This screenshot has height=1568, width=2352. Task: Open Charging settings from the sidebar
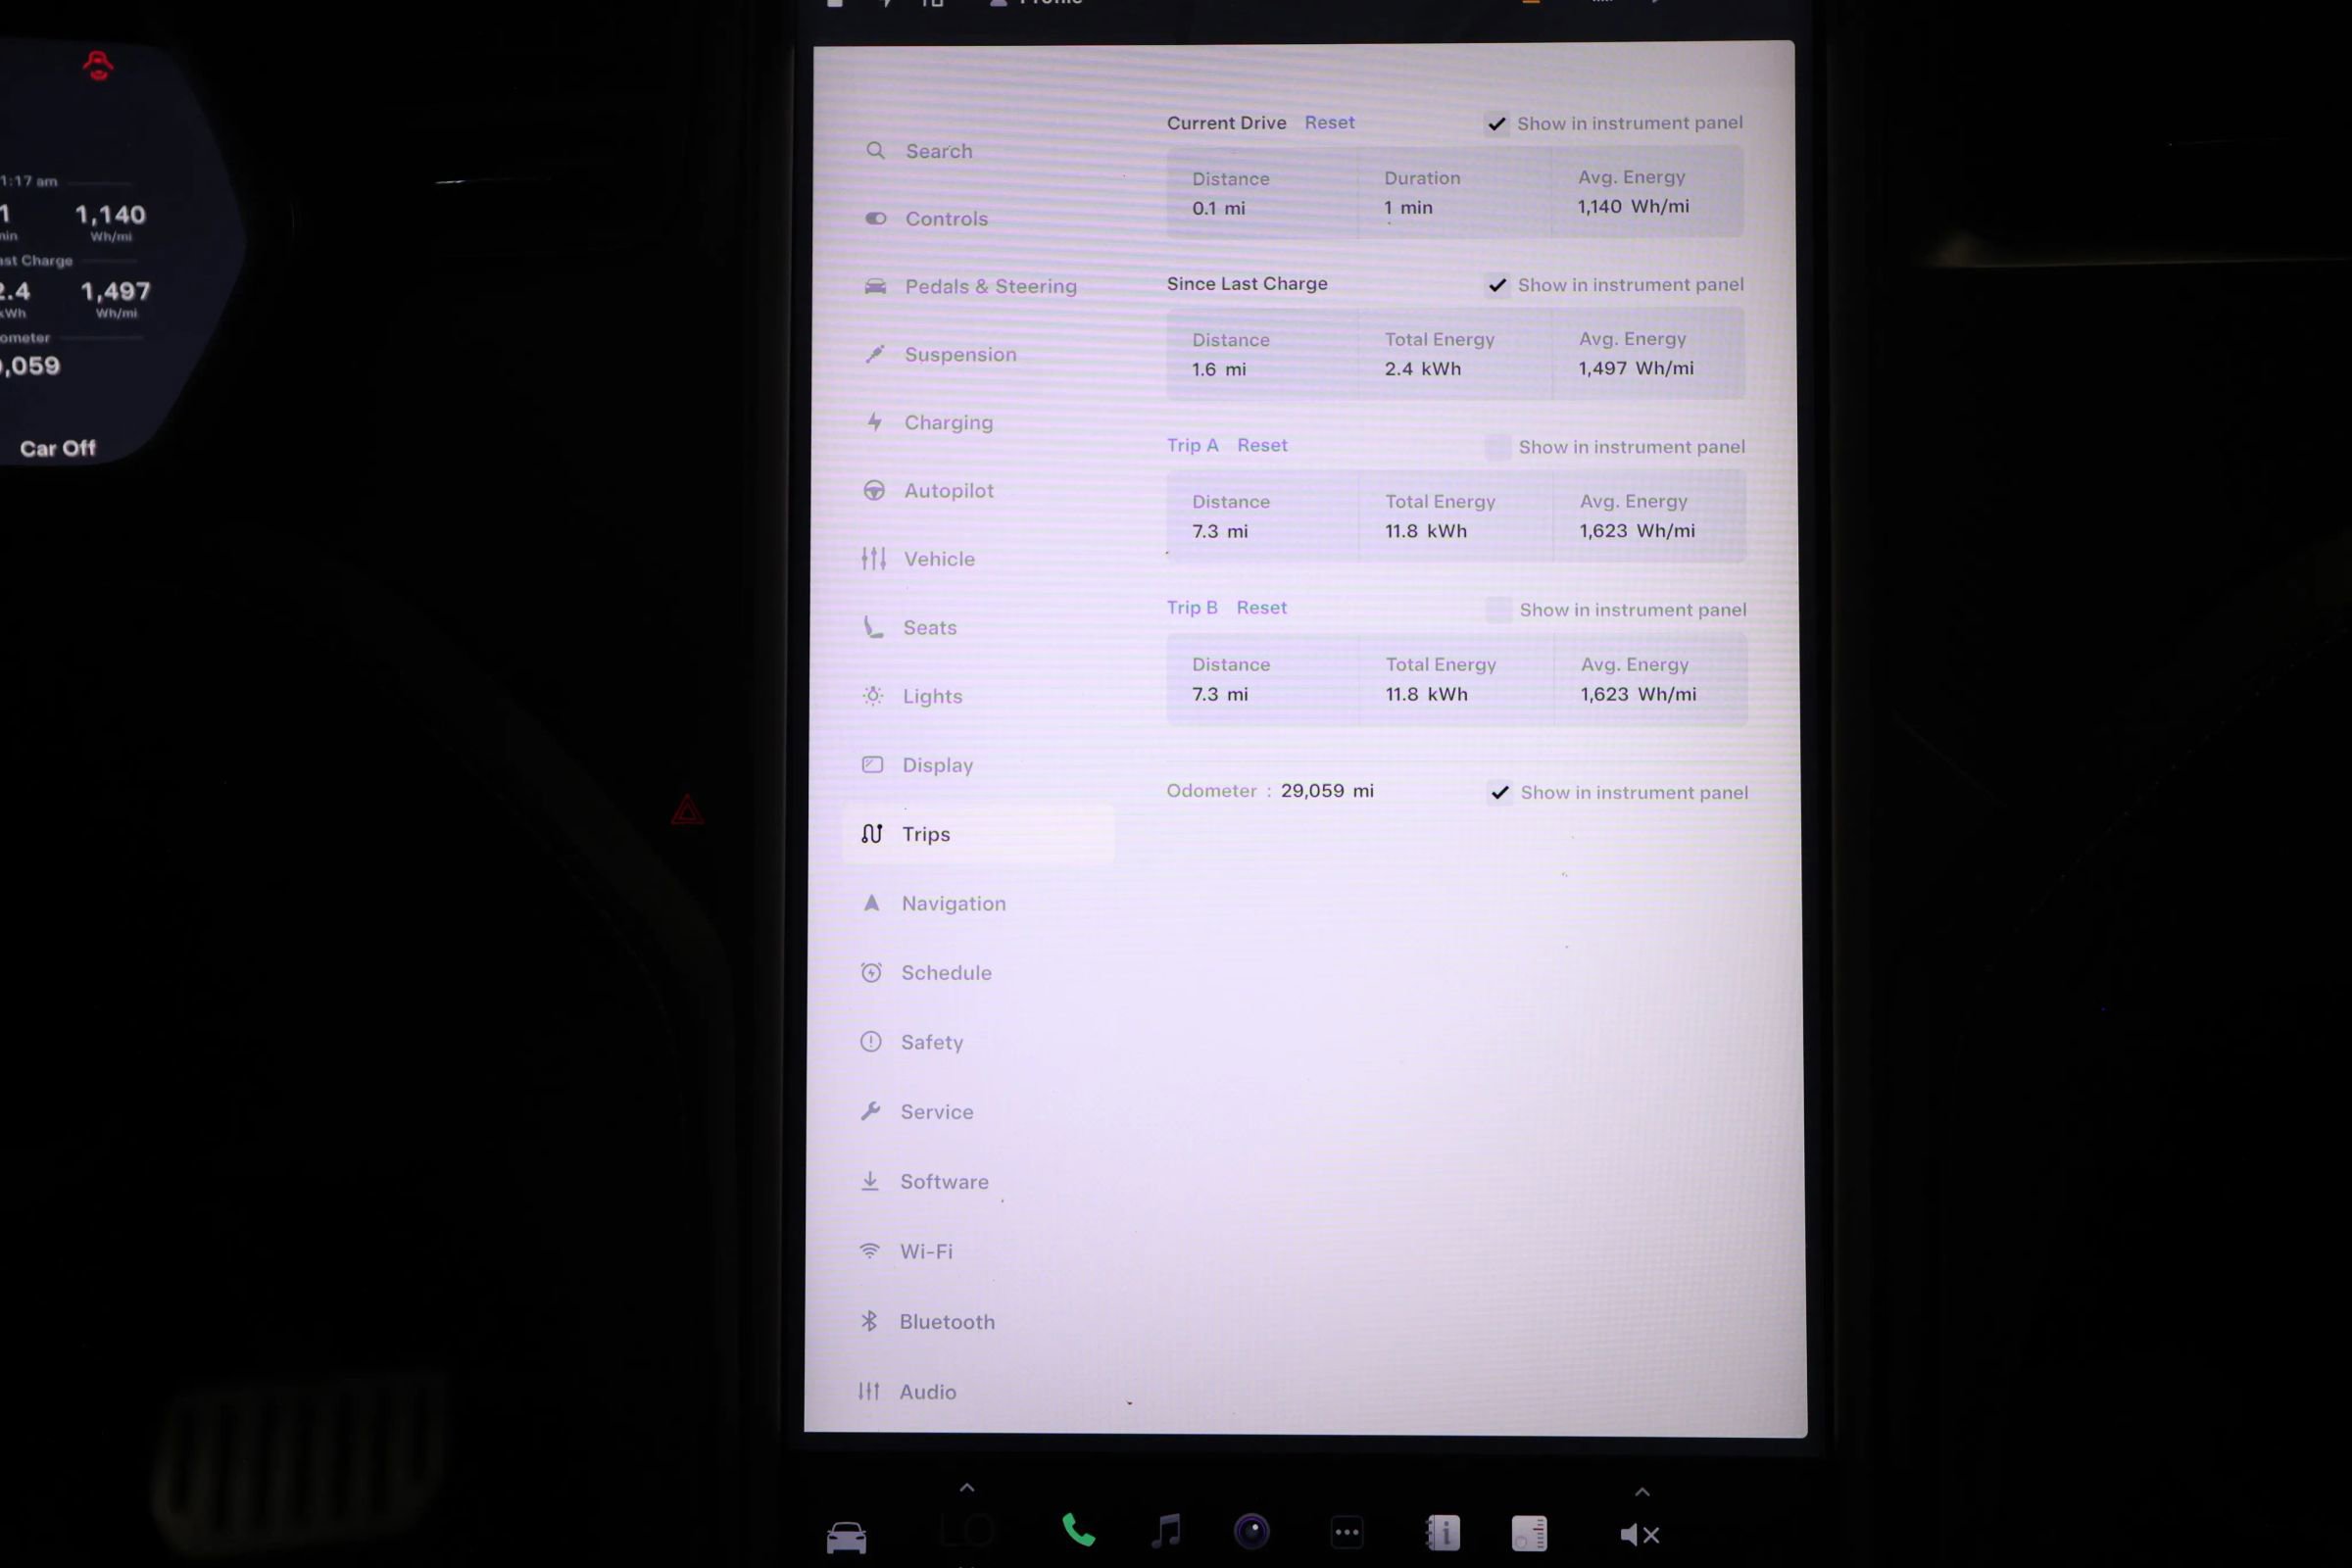[x=947, y=422]
